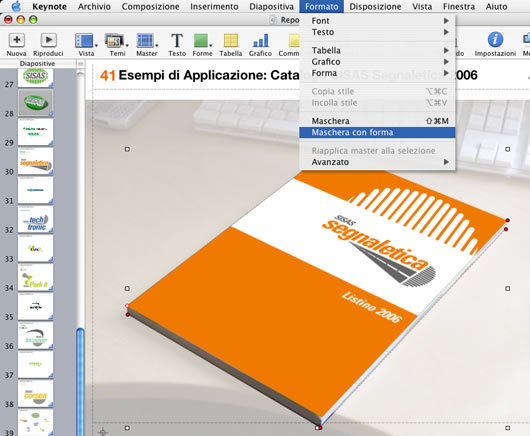Open the Inserimento menu

[x=214, y=6]
